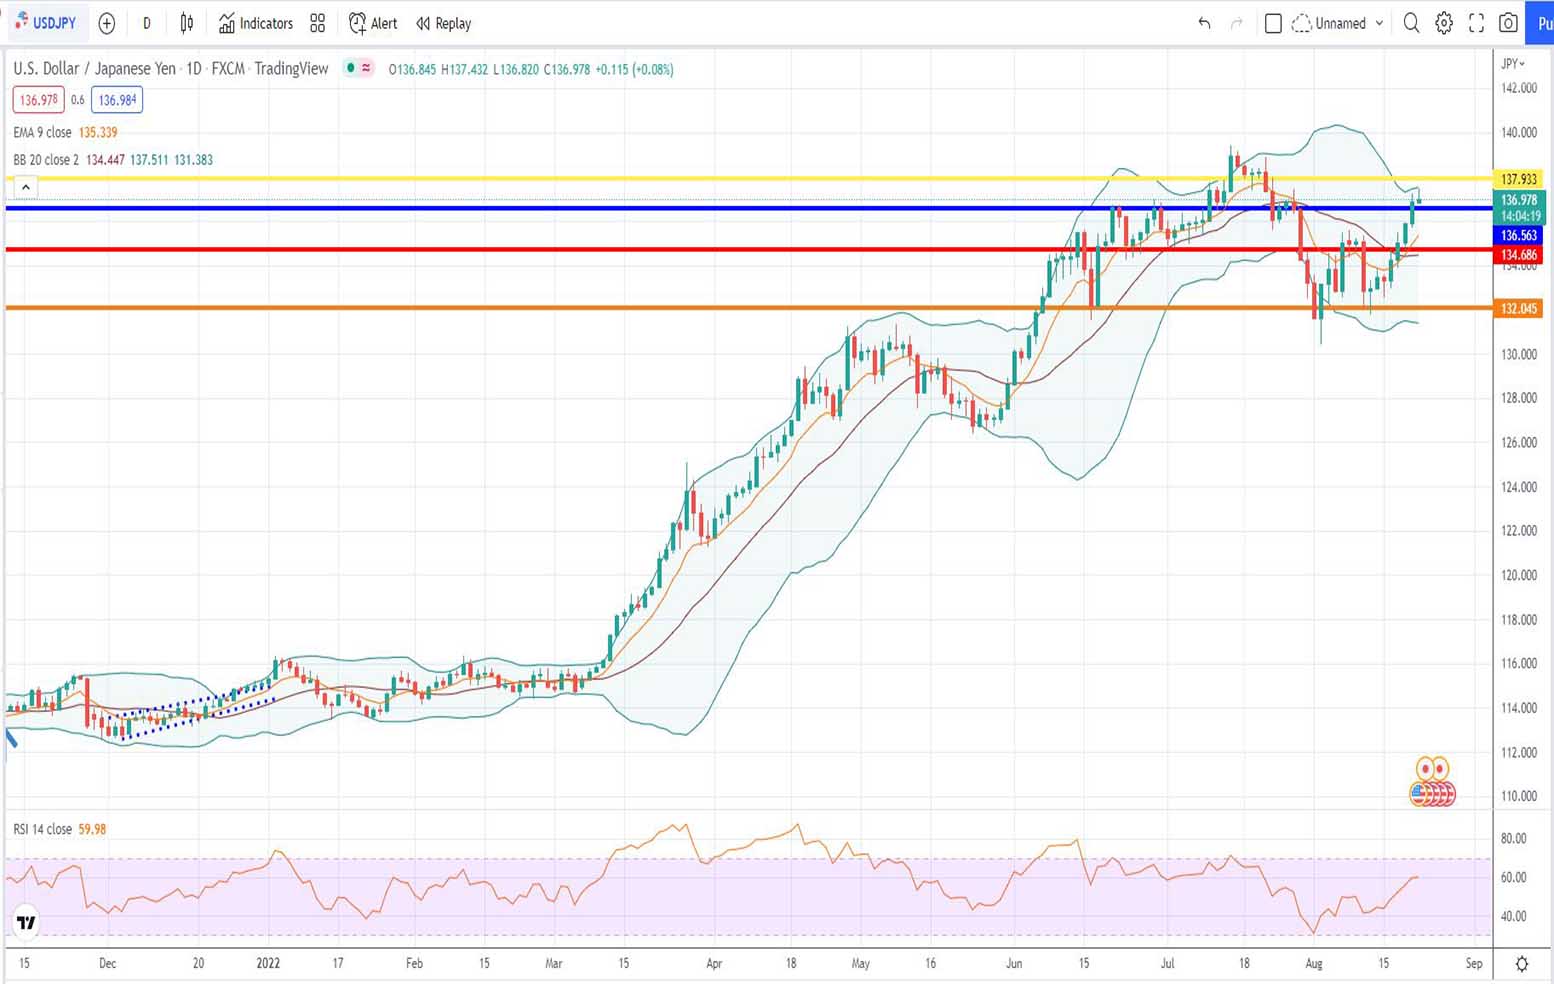The width and height of the screenshot is (1554, 984).
Task: Click the compare/add symbol plus icon
Action: pos(107,23)
